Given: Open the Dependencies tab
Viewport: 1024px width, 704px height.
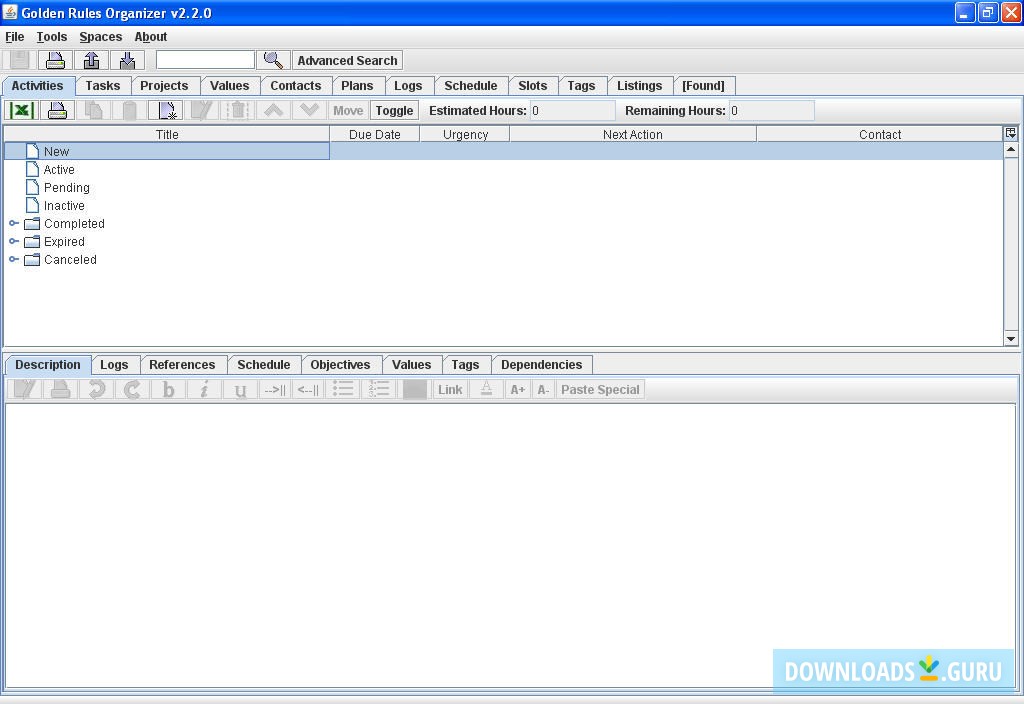Looking at the screenshot, I should (x=541, y=364).
